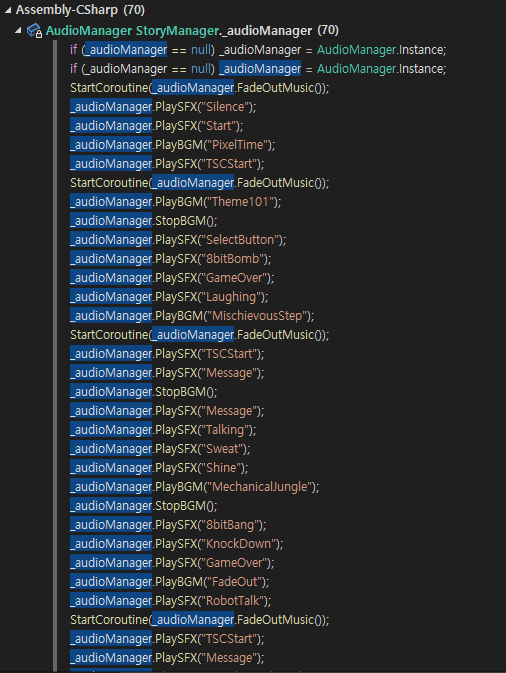Click the private field icon beside AudioManager
Screen dimensions: 506x673
34,31
